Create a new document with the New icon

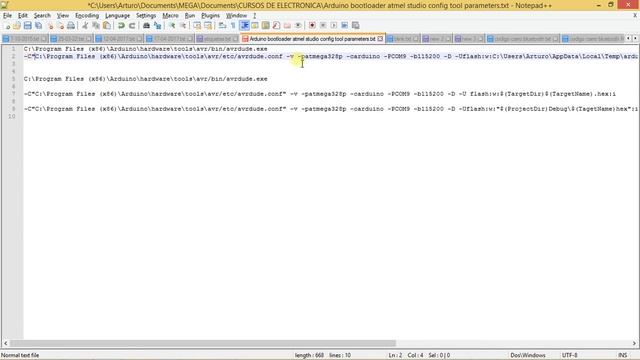click(7, 26)
